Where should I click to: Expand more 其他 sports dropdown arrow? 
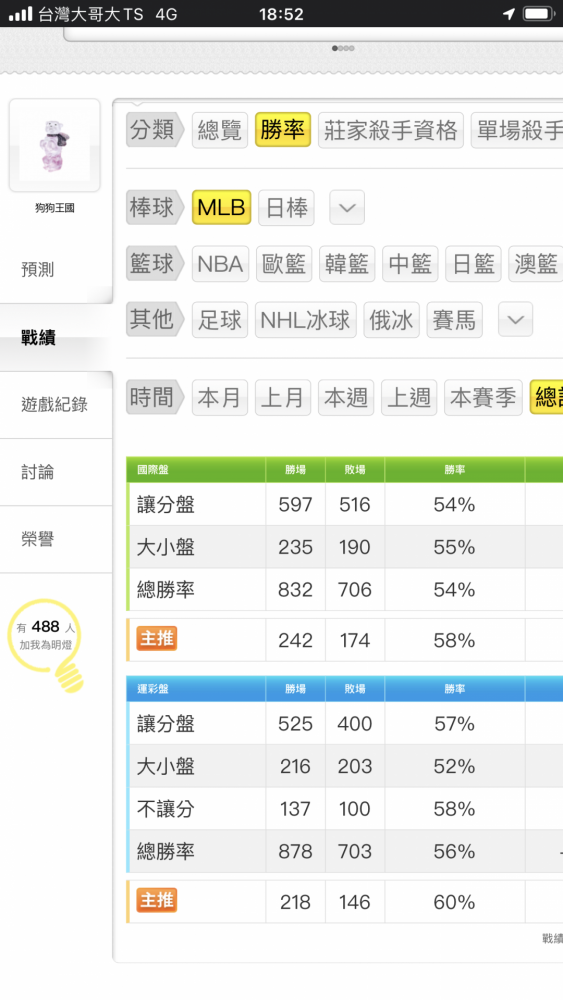[x=515, y=320]
